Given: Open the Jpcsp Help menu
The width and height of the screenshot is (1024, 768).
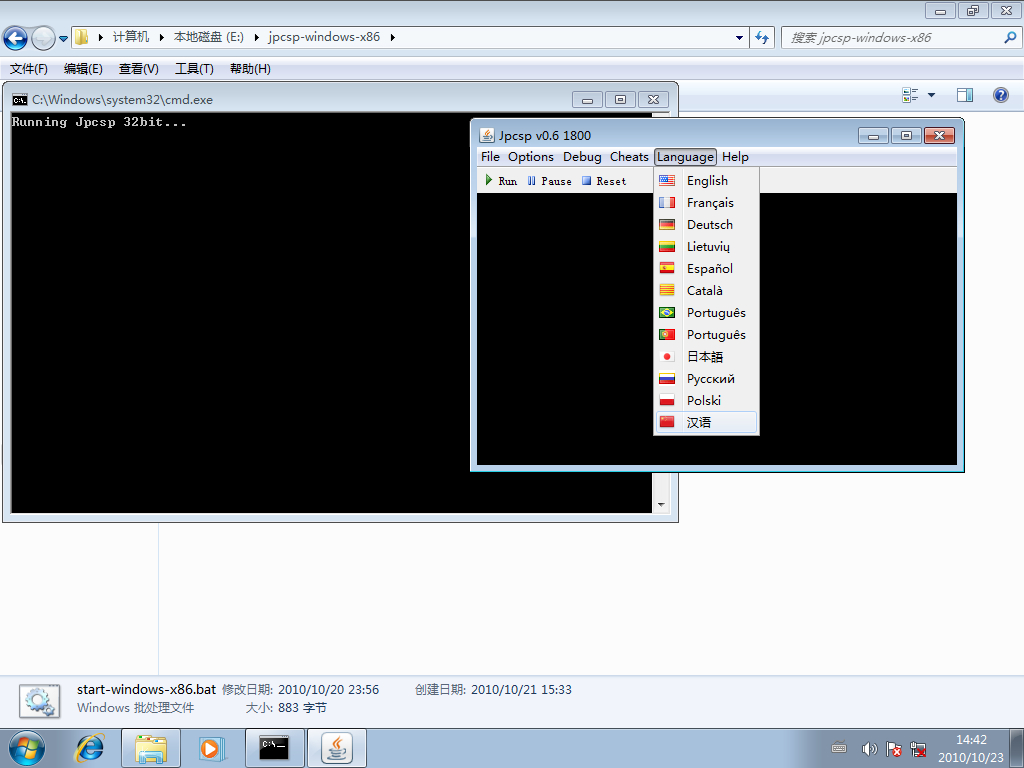Looking at the screenshot, I should (735, 157).
